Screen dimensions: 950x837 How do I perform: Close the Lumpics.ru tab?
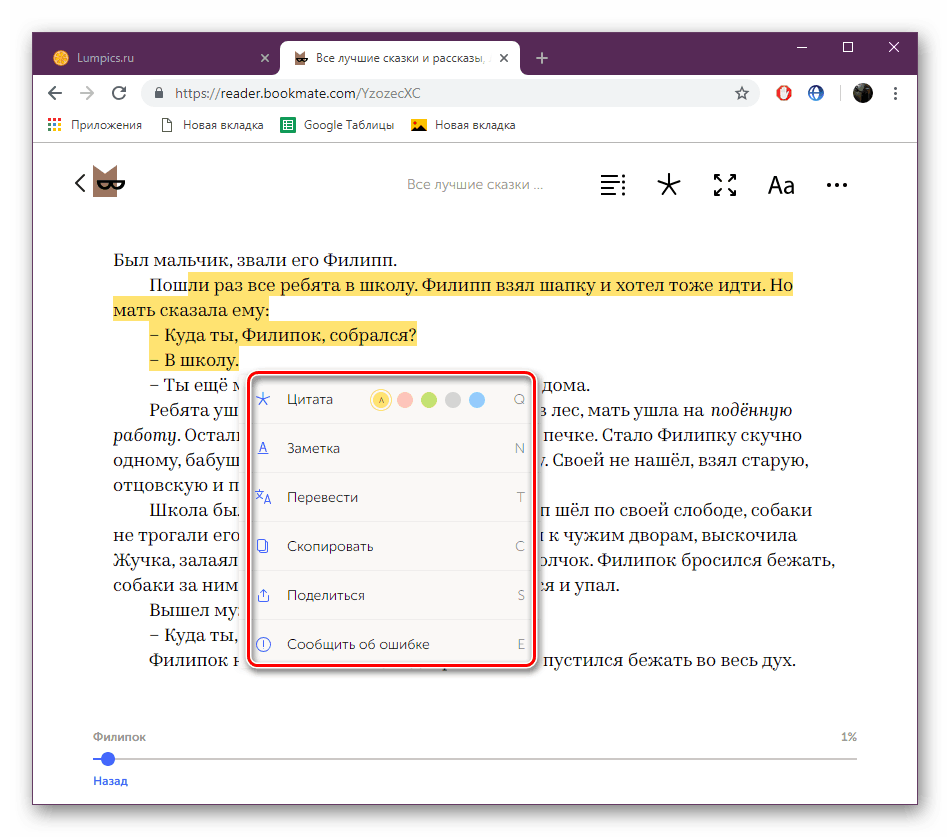coord(265,58)
